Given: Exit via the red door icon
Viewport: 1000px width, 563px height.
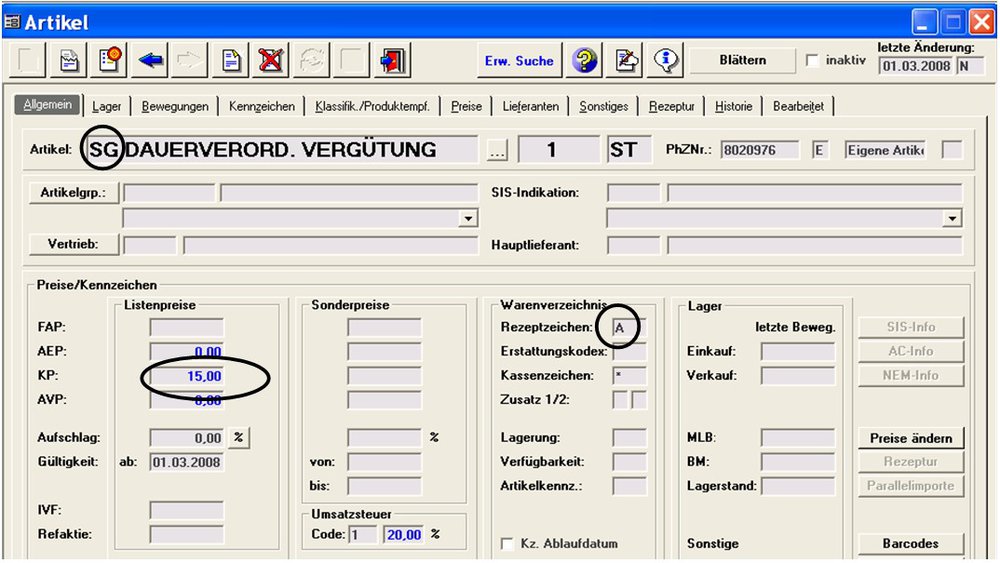Looking at the screenshot, I should click(392, 61).
